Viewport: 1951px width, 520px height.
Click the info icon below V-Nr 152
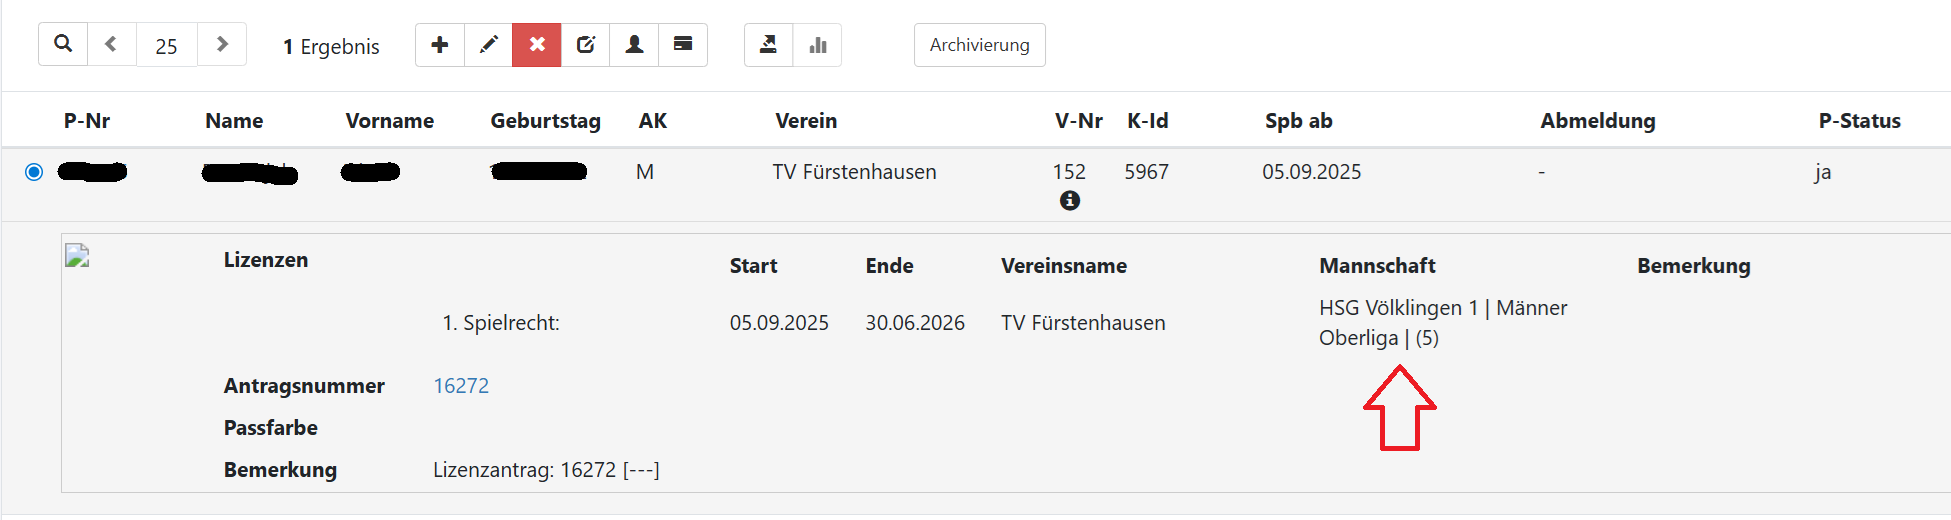click(x=1070, y=201)
